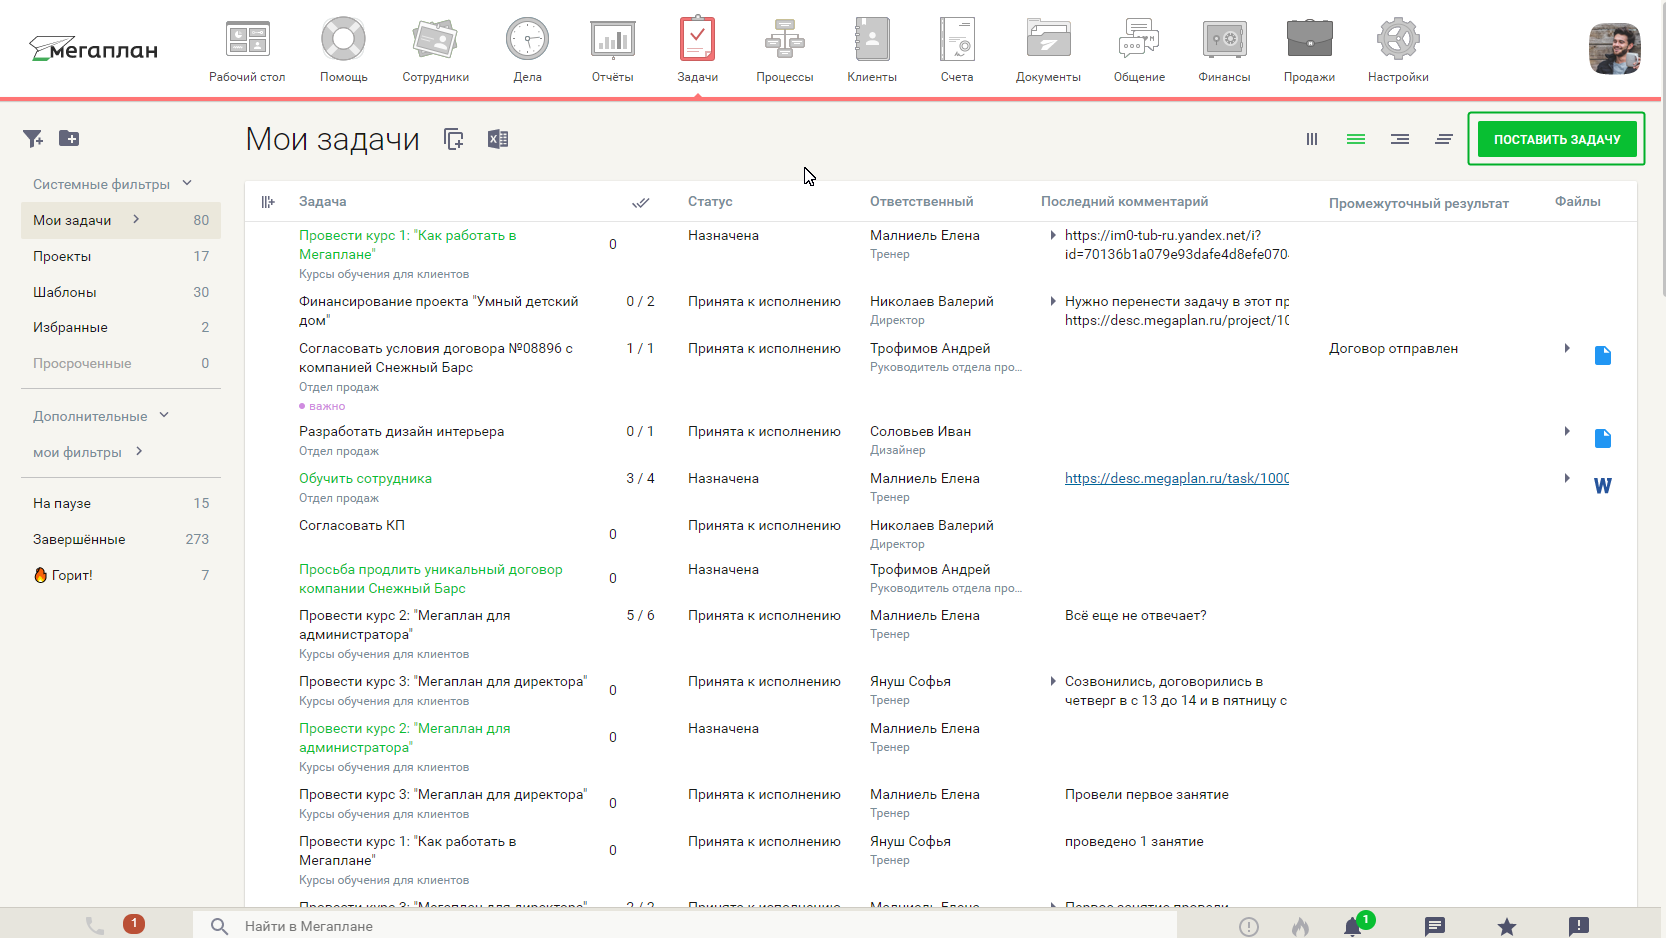1666x938 pixels.
Task: Select Завершённые filter
Action: point(121,539)
